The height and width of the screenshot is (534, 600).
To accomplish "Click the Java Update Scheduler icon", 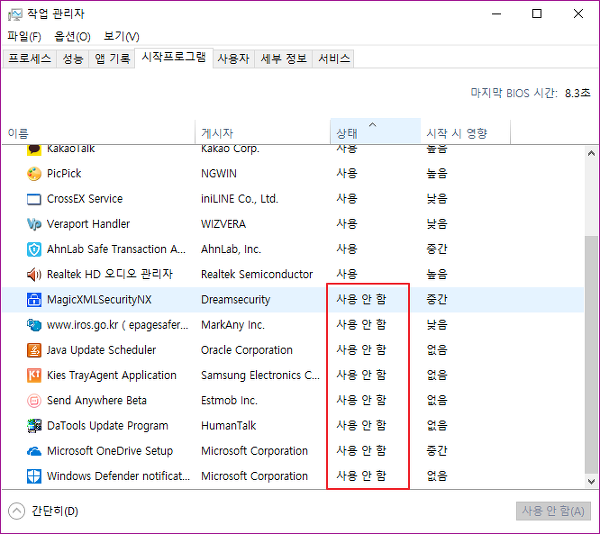I will (34, 350).
